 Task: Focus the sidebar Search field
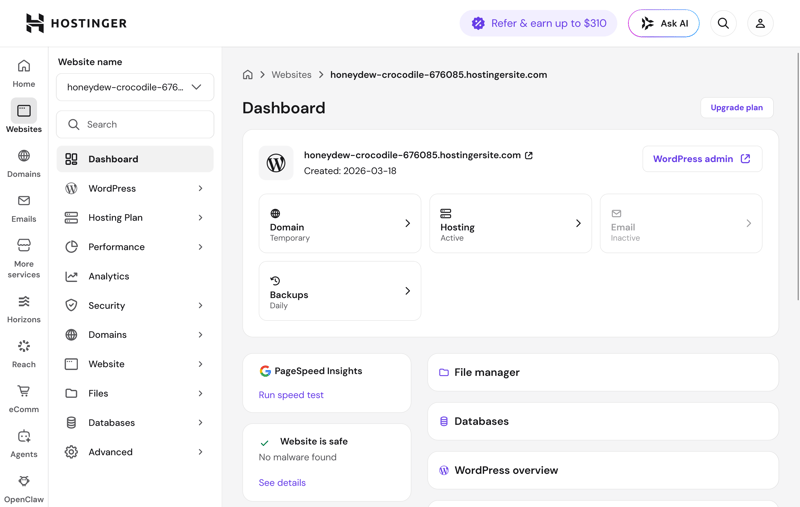point(135,124)
